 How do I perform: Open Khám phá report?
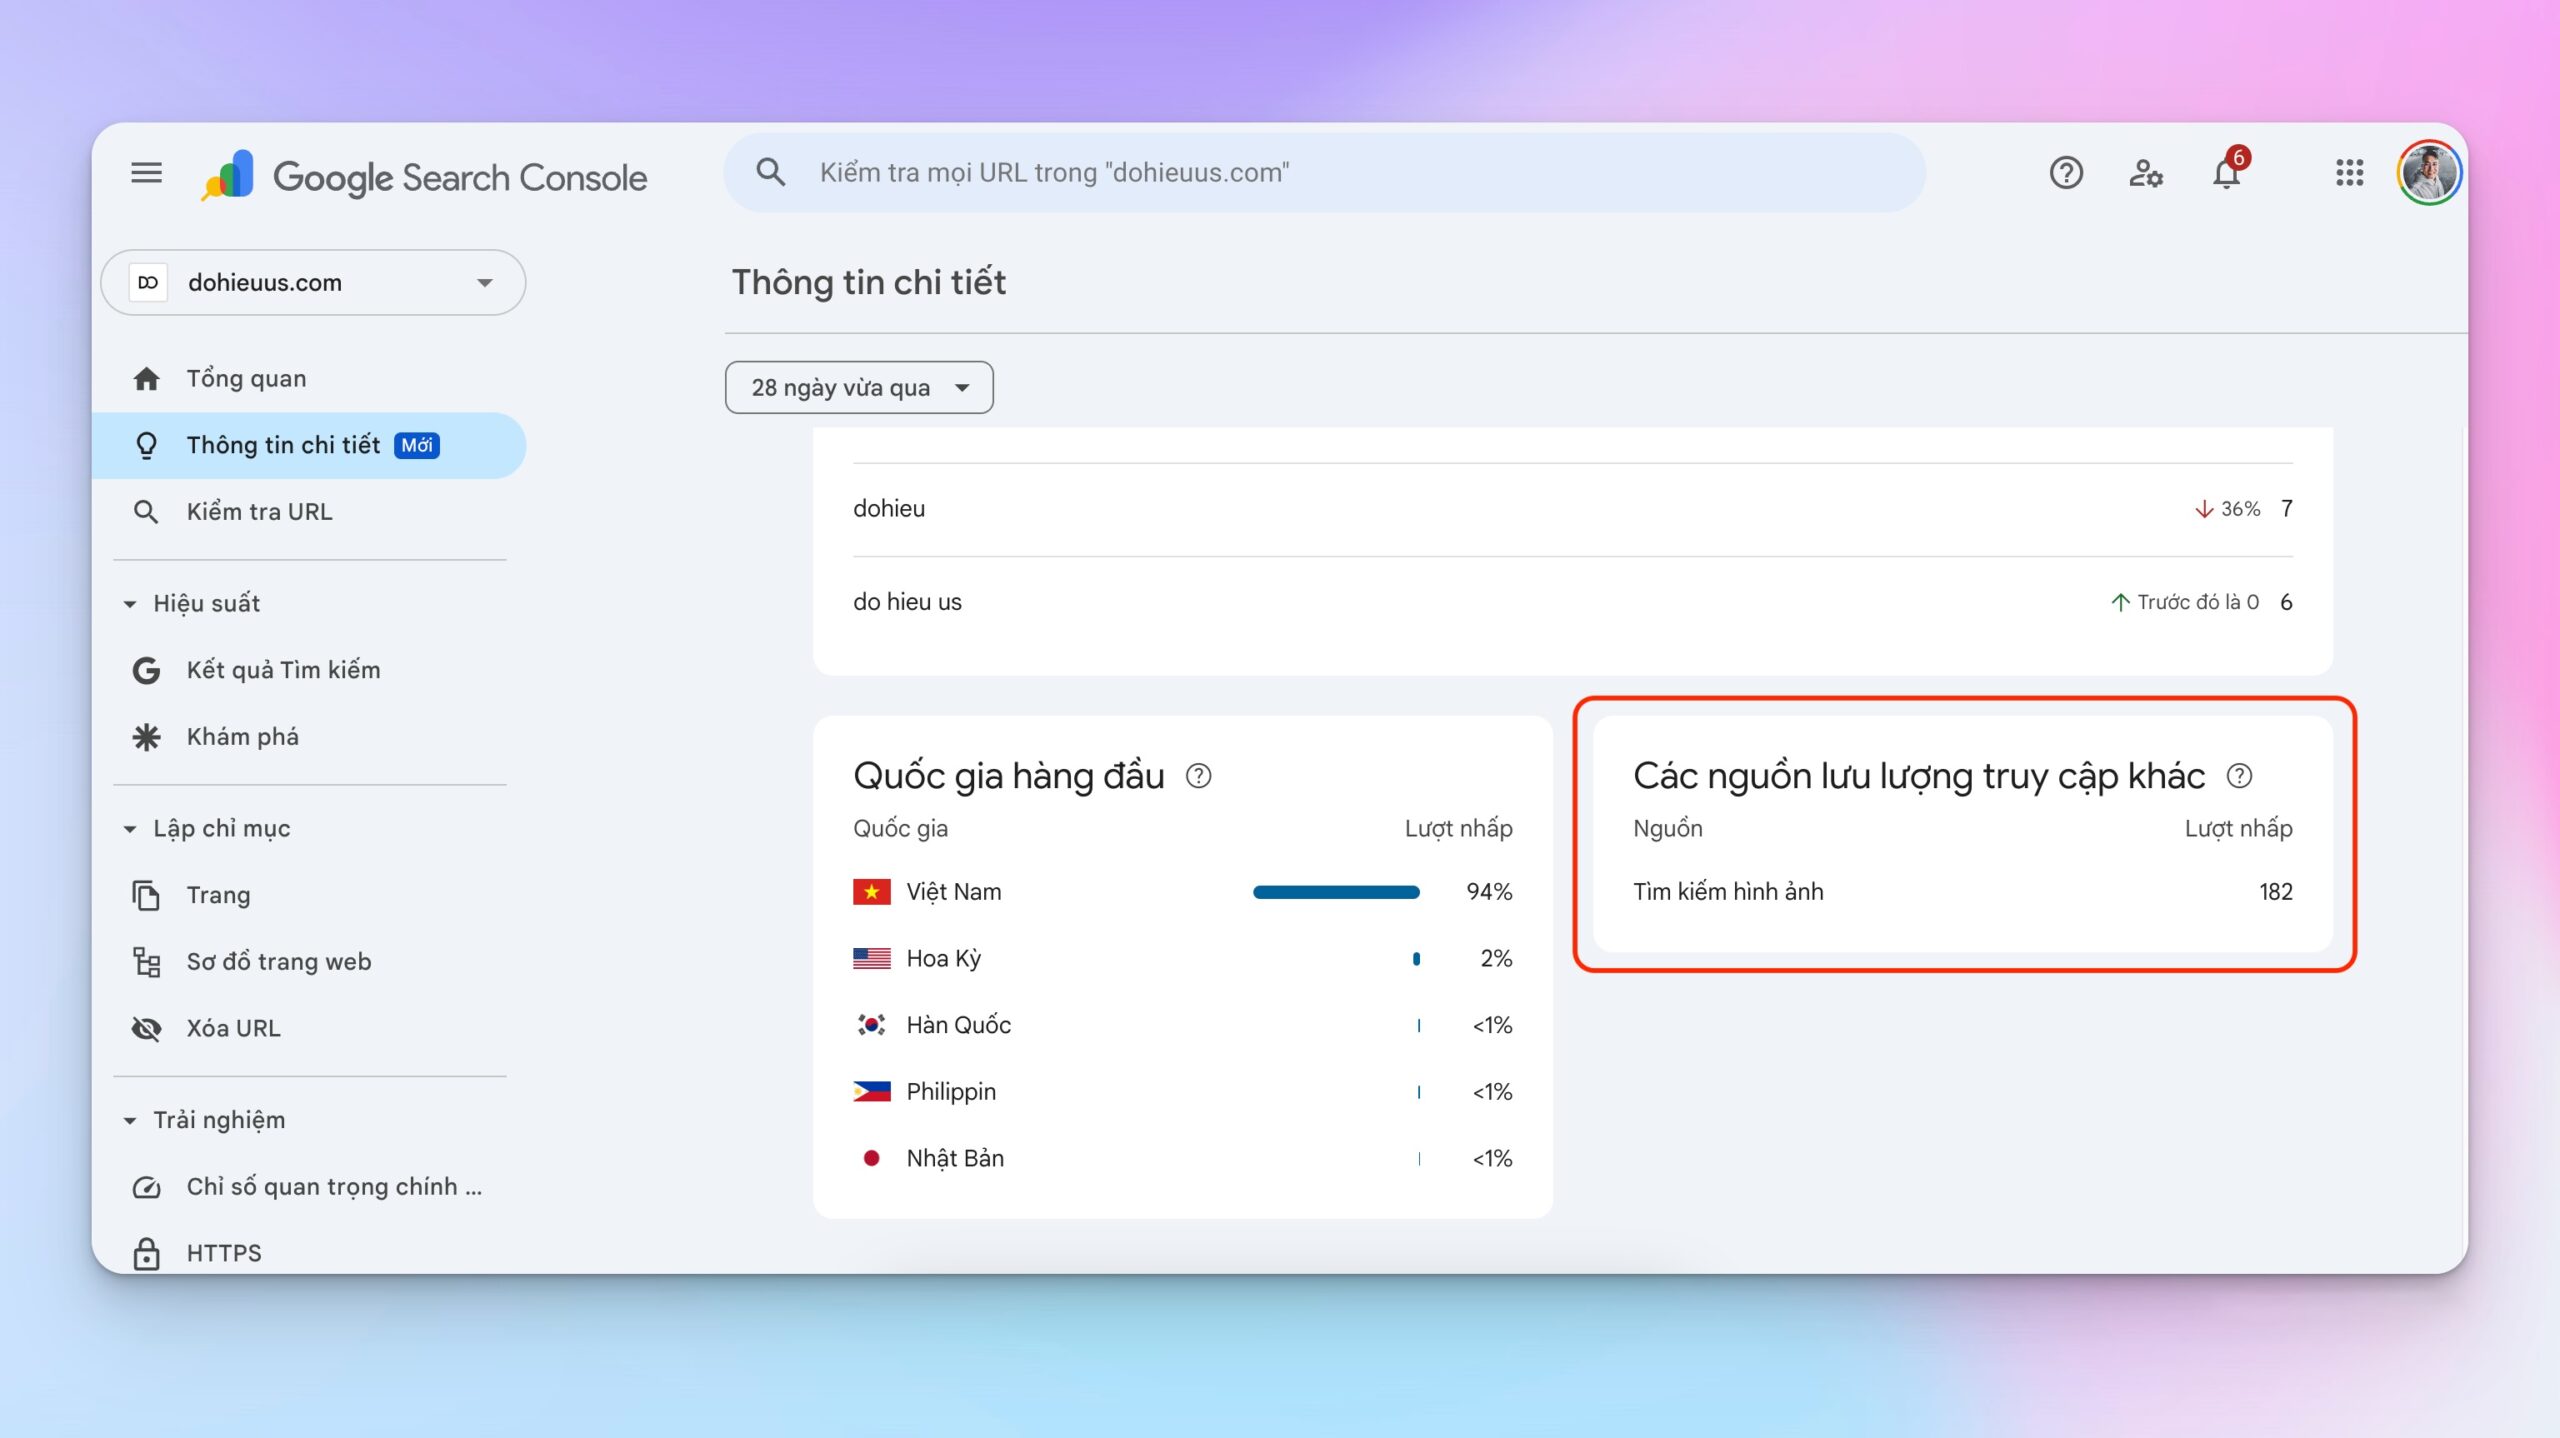tap(308, 737)
